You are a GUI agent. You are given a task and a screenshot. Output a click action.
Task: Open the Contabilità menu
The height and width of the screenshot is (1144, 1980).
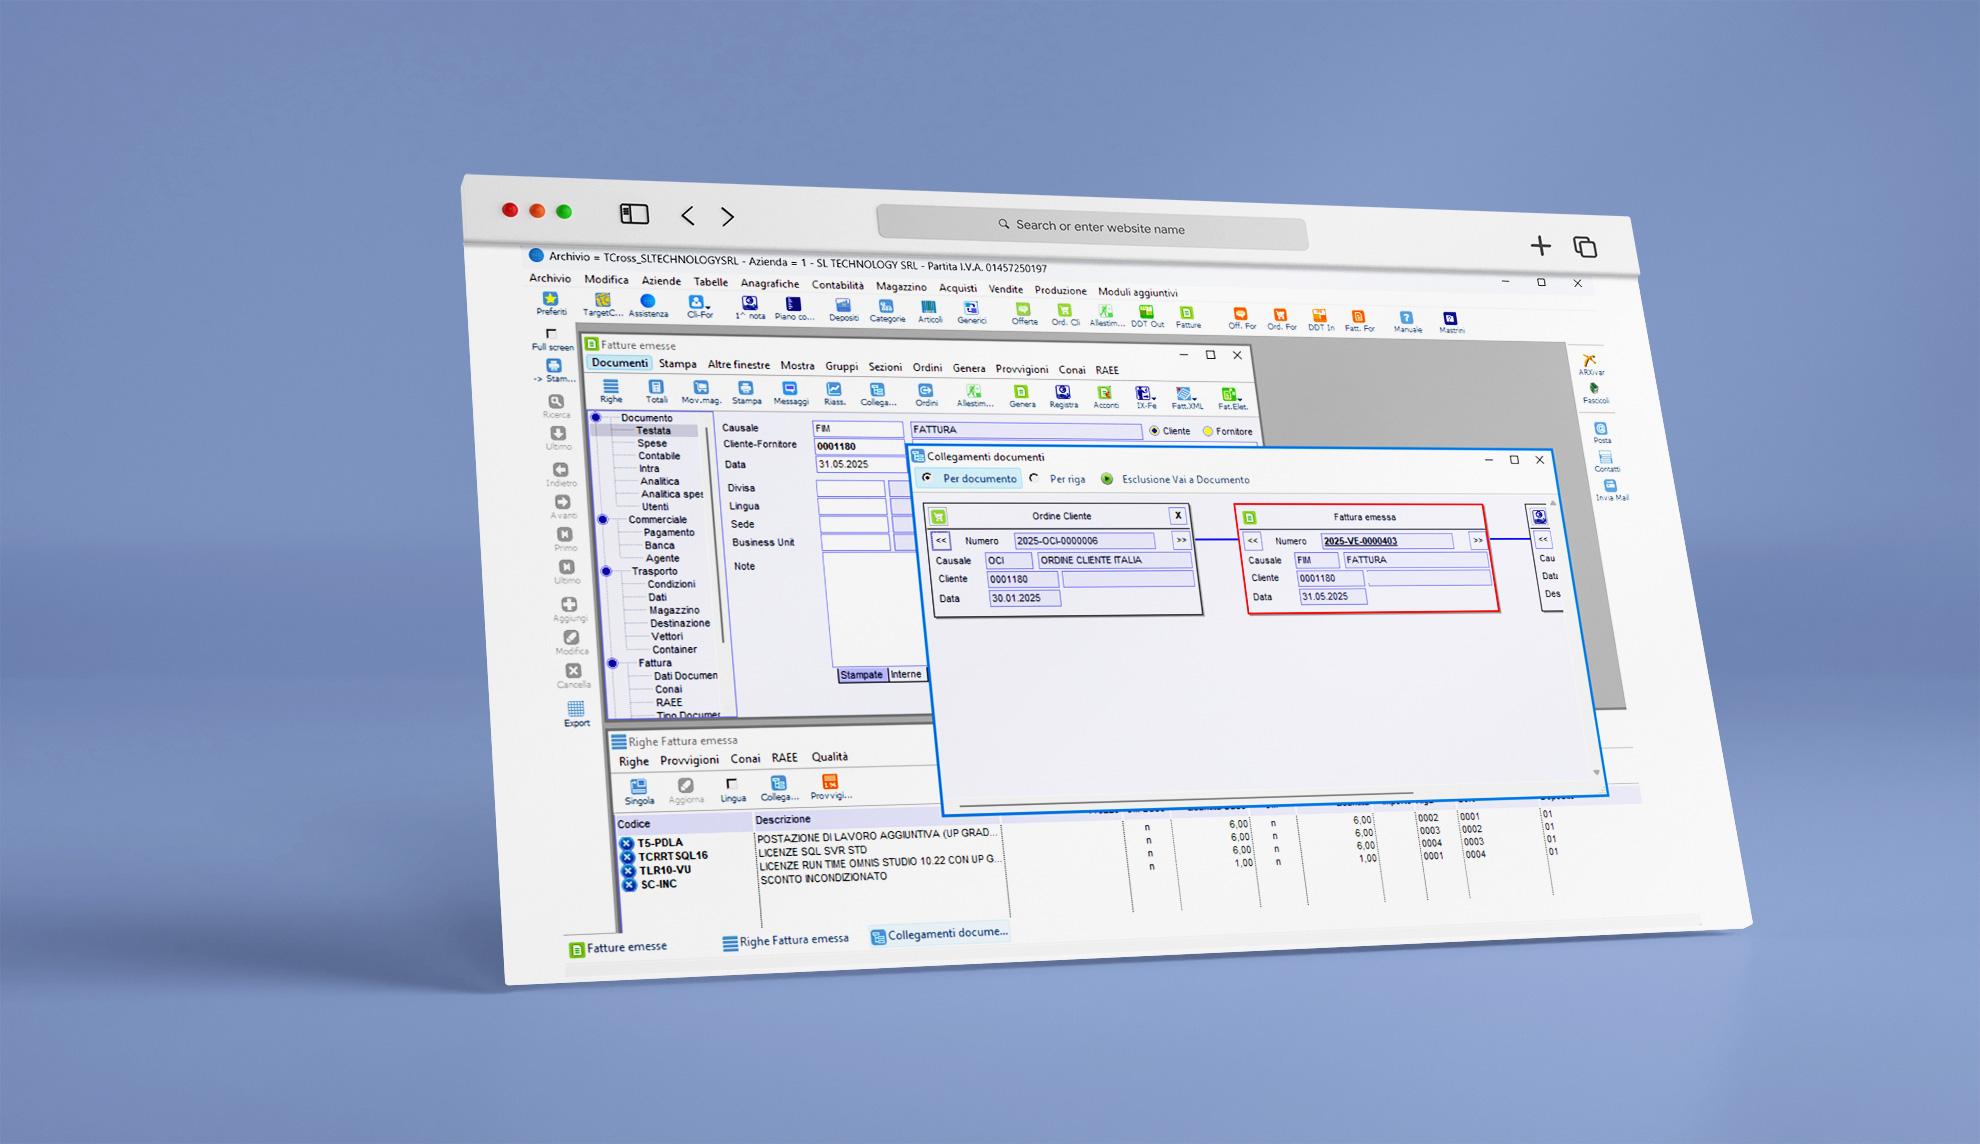[x=837, y=285]
